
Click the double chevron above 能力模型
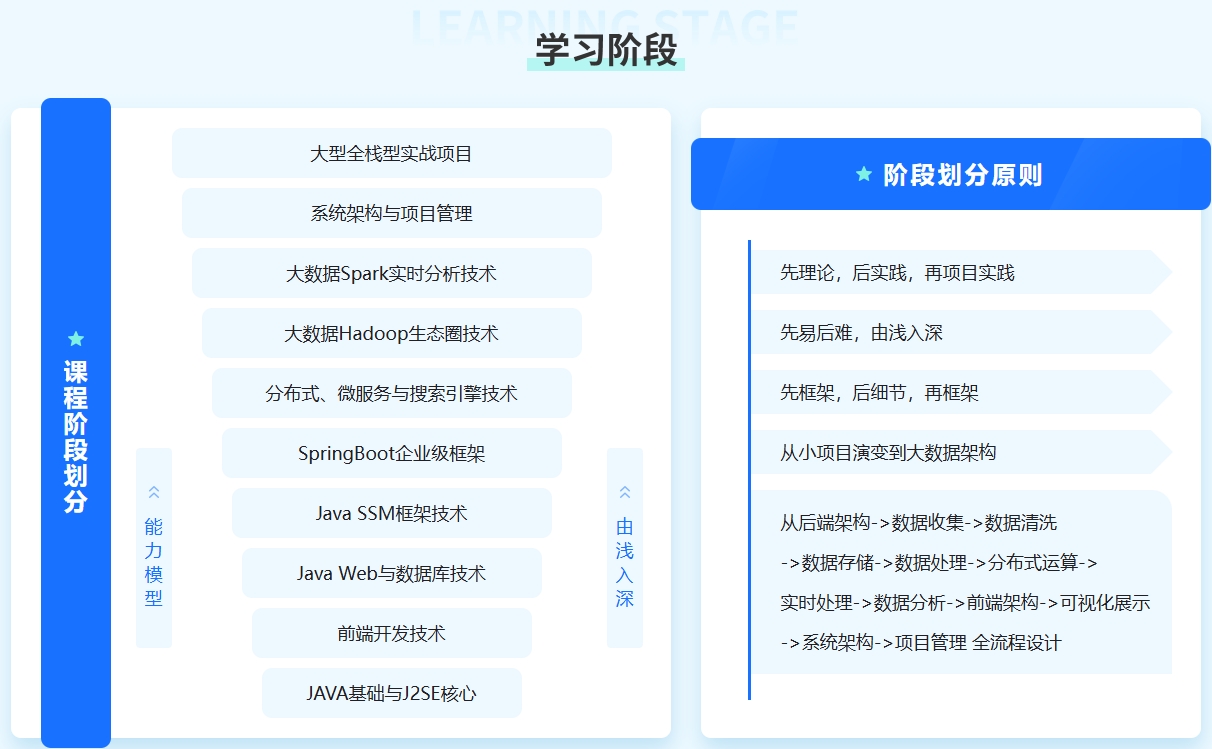click(154, 492)
